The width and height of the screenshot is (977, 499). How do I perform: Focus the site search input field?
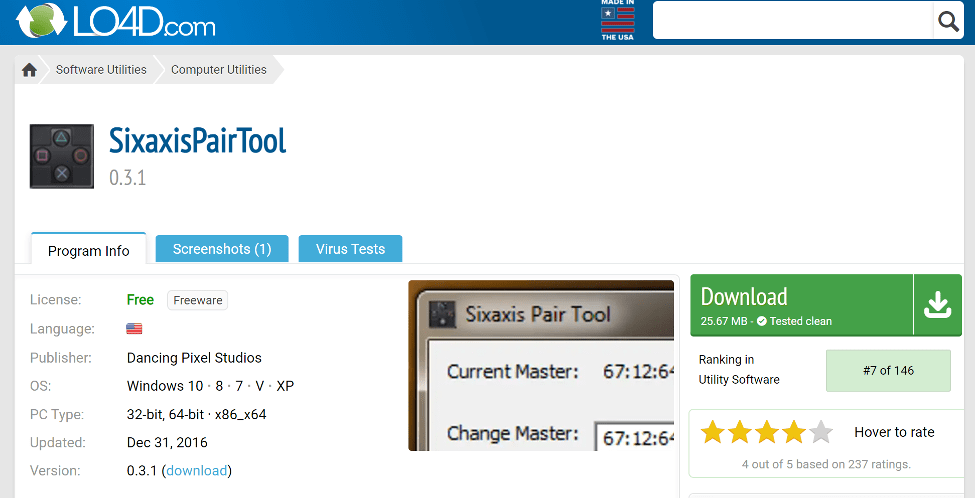point(792,21)
